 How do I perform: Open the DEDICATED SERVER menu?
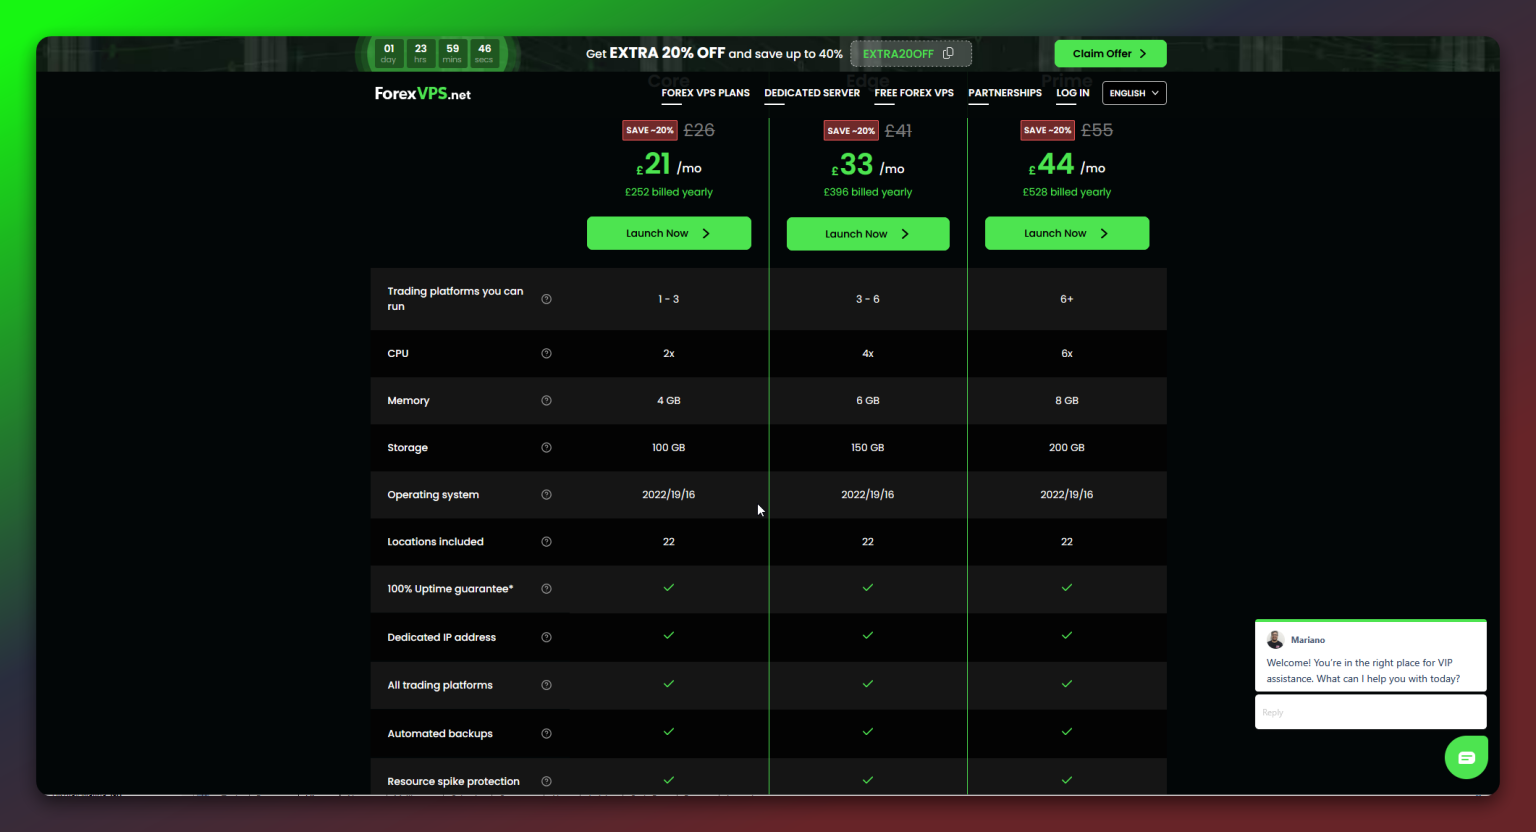(x=811, y=92)
